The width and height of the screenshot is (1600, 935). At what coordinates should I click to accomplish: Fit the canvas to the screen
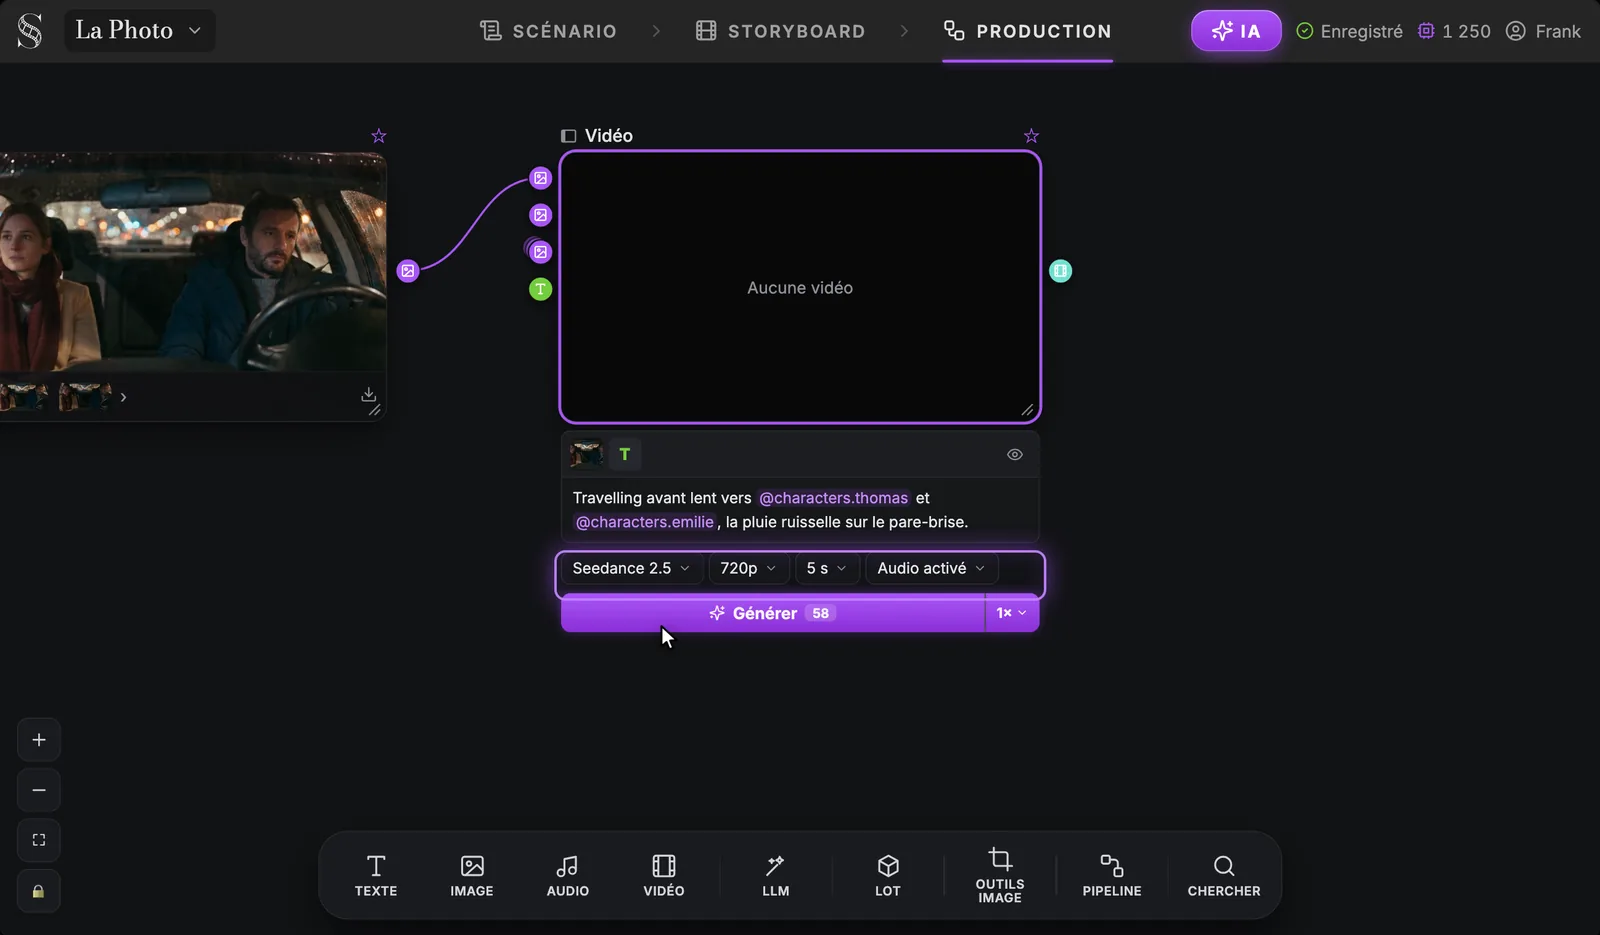(x=39, y=840)
